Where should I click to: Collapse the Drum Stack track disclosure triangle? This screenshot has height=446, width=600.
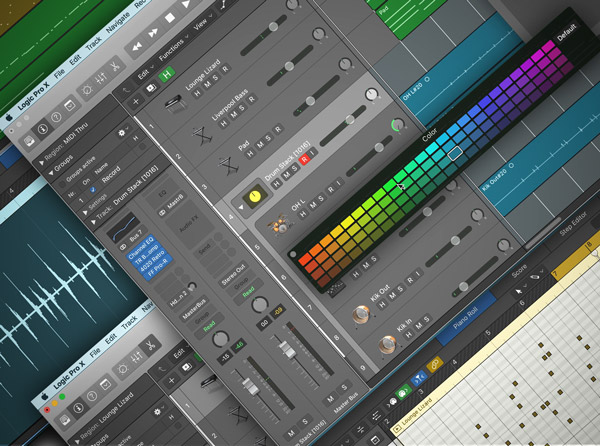(241, 207)
